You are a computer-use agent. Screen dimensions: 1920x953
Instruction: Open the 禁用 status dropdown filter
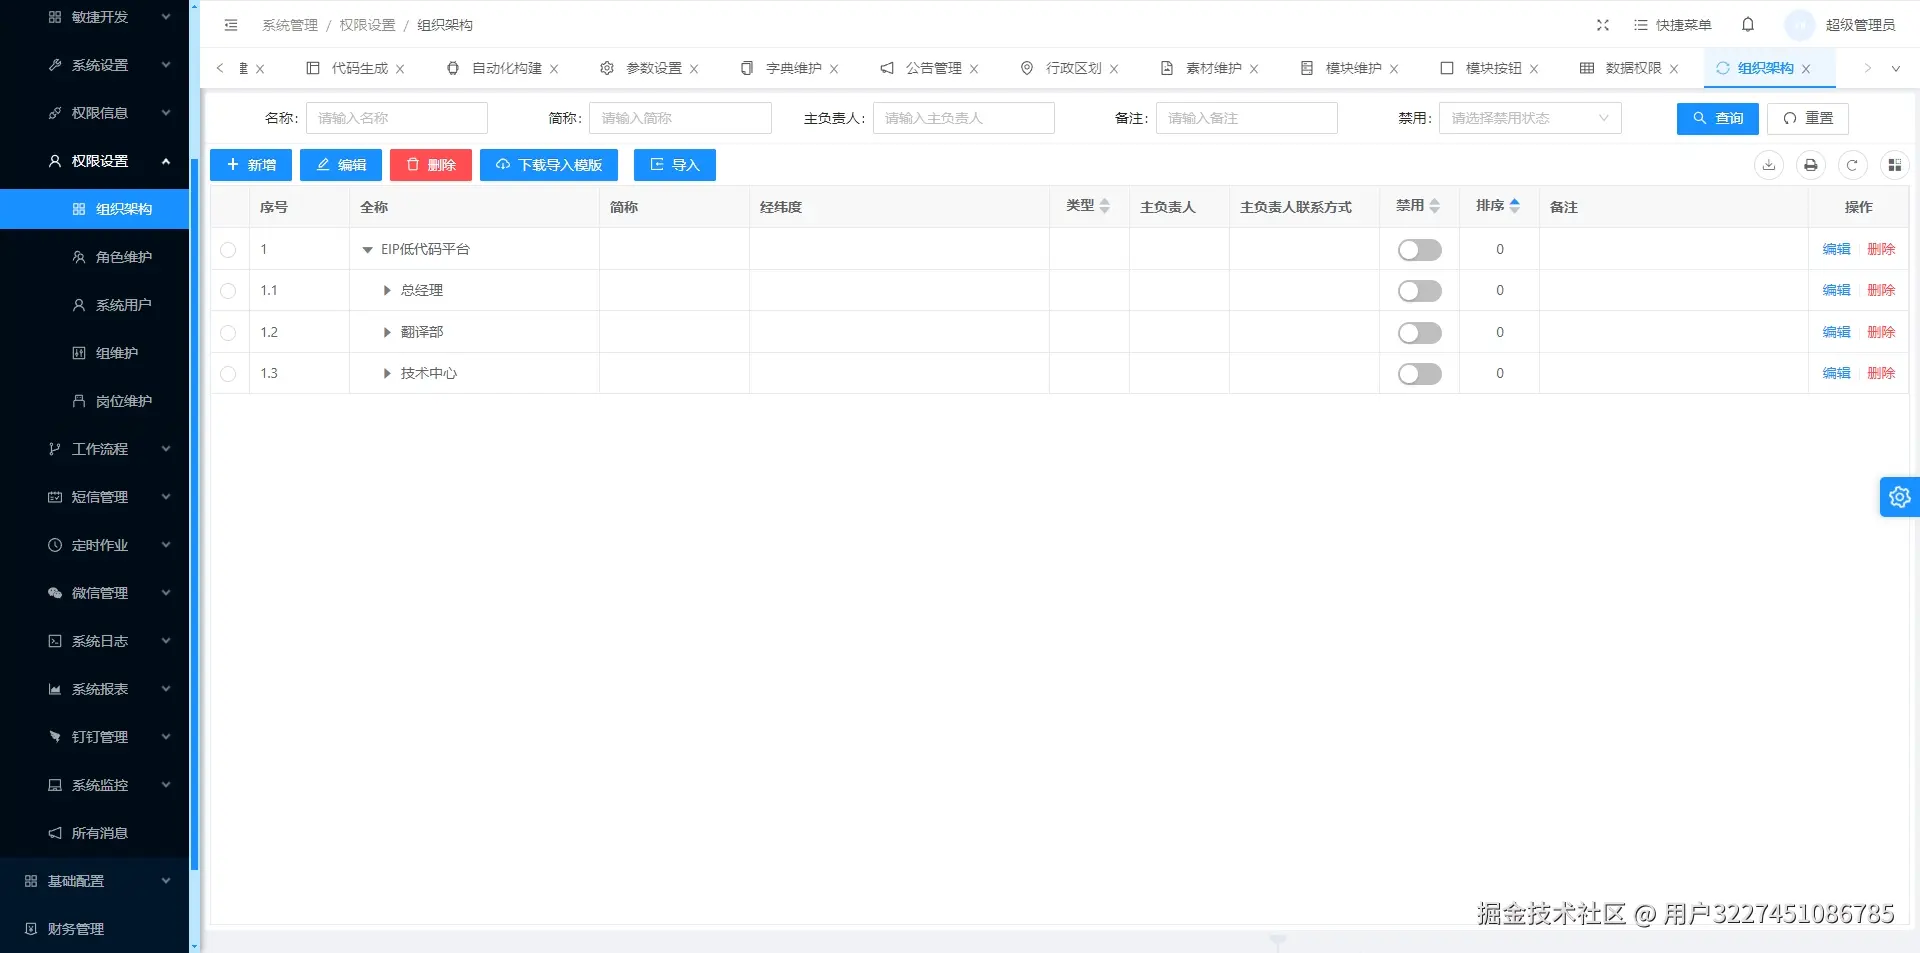pyautogui.click(x=1530, y=118)
